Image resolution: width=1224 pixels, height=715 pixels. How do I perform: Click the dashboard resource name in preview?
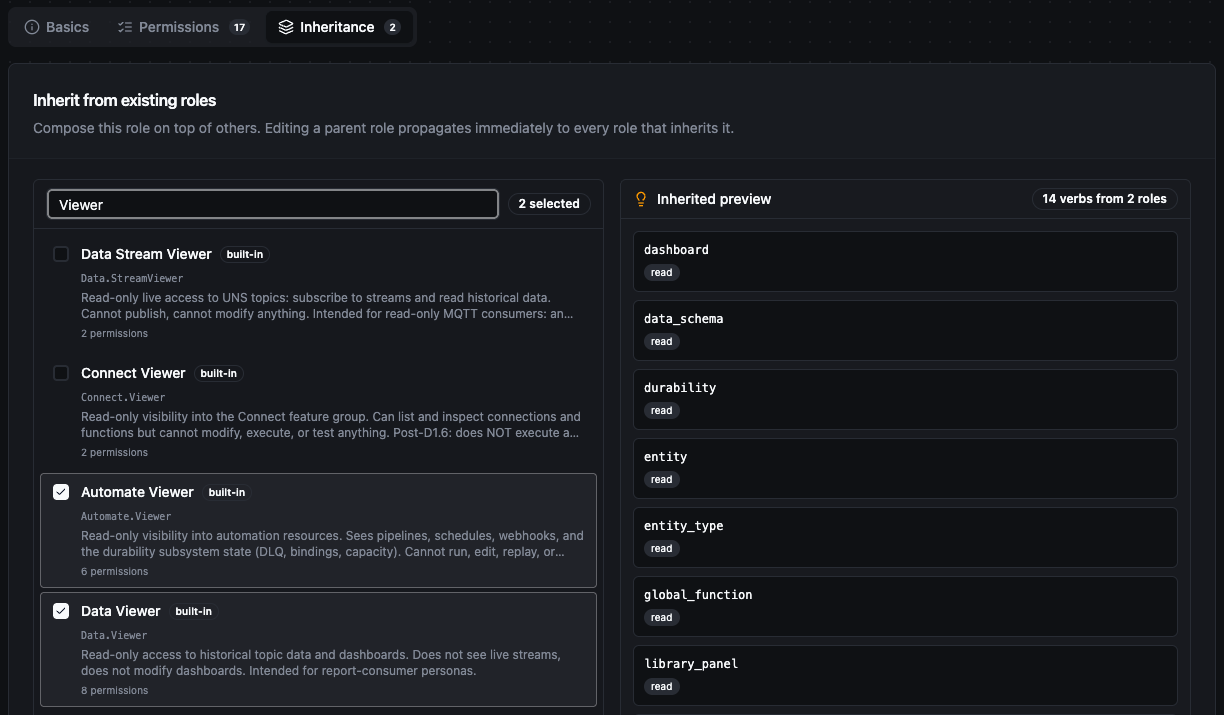coord(676,250)
